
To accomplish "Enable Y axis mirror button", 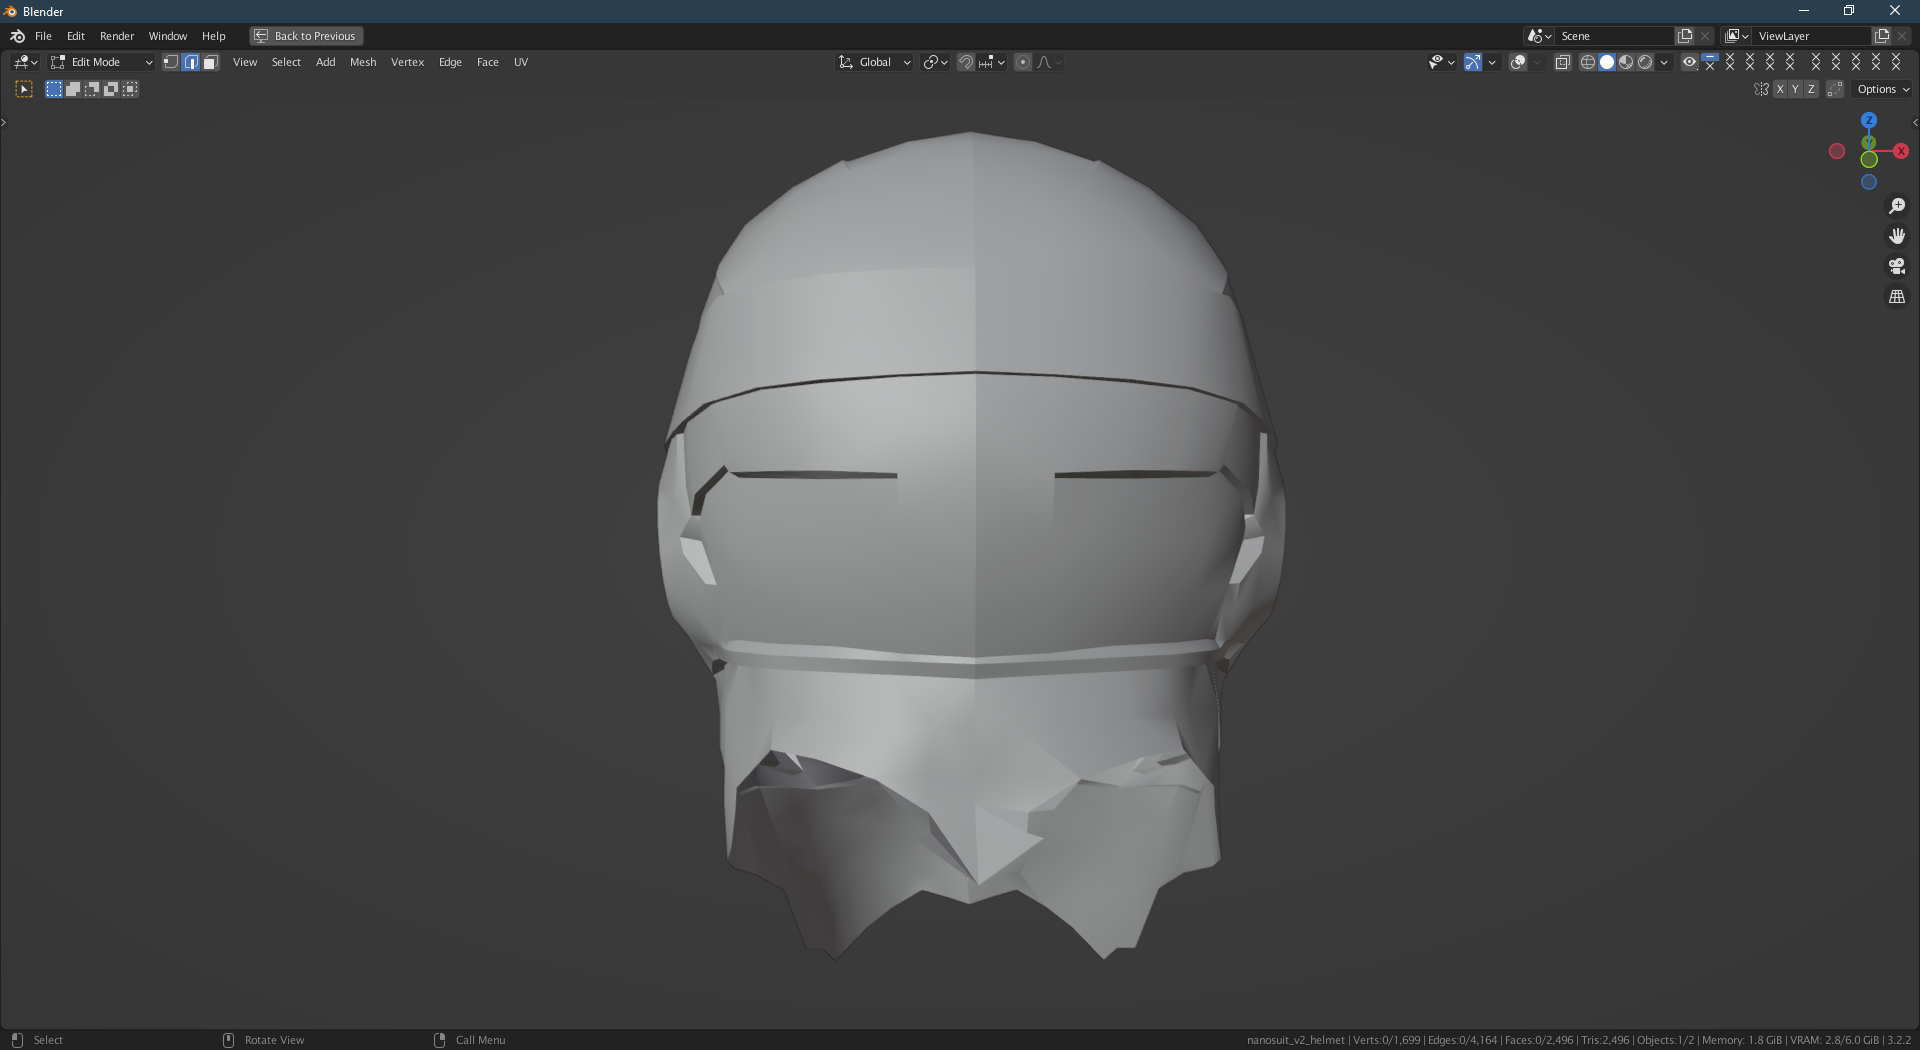I will click(1794, 89).
